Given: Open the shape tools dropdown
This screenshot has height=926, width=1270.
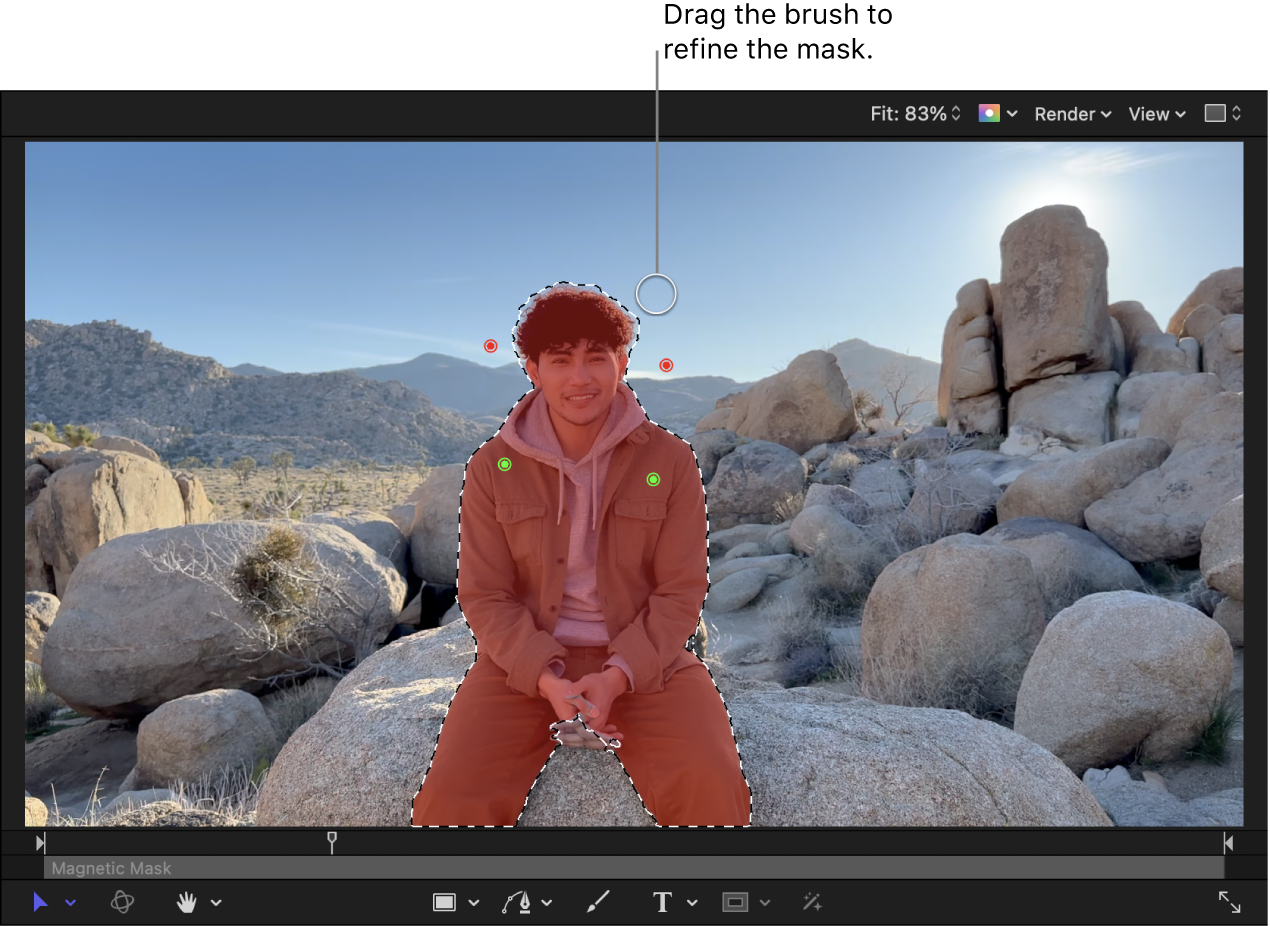Looking at the screenshot, I should click(471, 902).
